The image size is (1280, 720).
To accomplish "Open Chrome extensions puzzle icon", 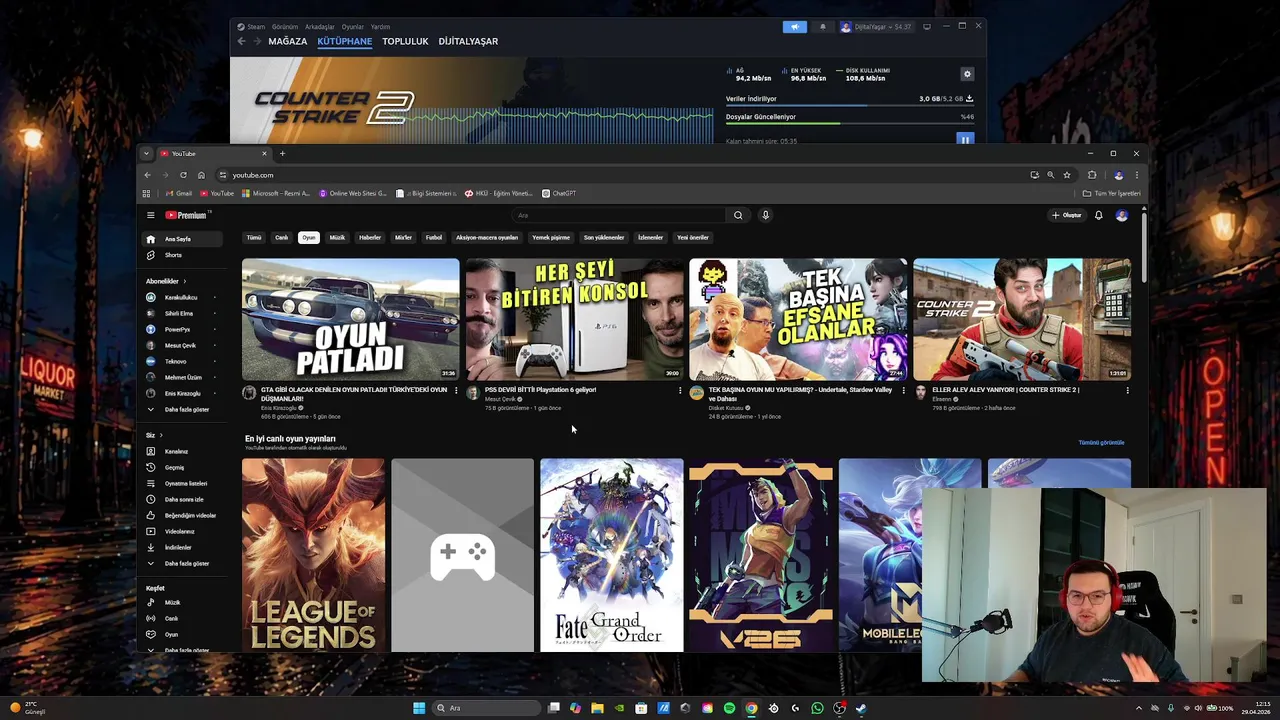I will tap(1092, 175).
